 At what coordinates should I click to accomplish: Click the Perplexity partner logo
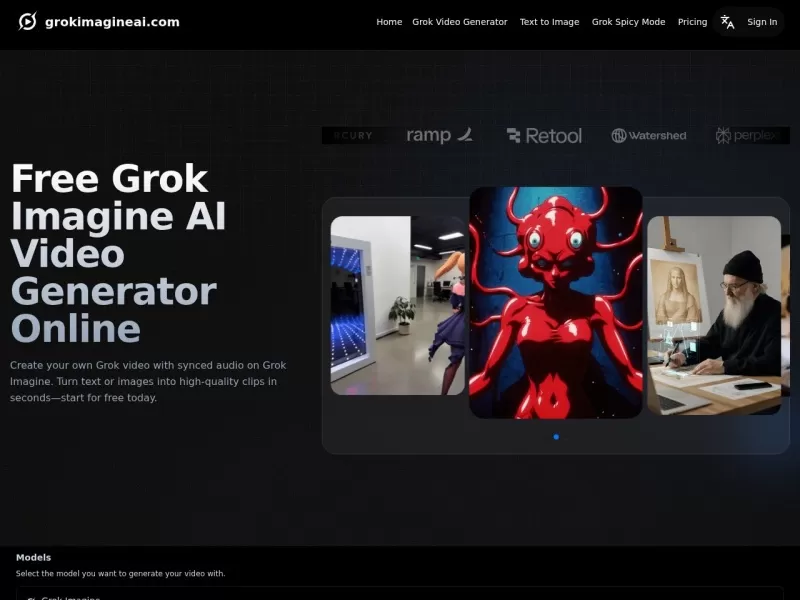750,135
